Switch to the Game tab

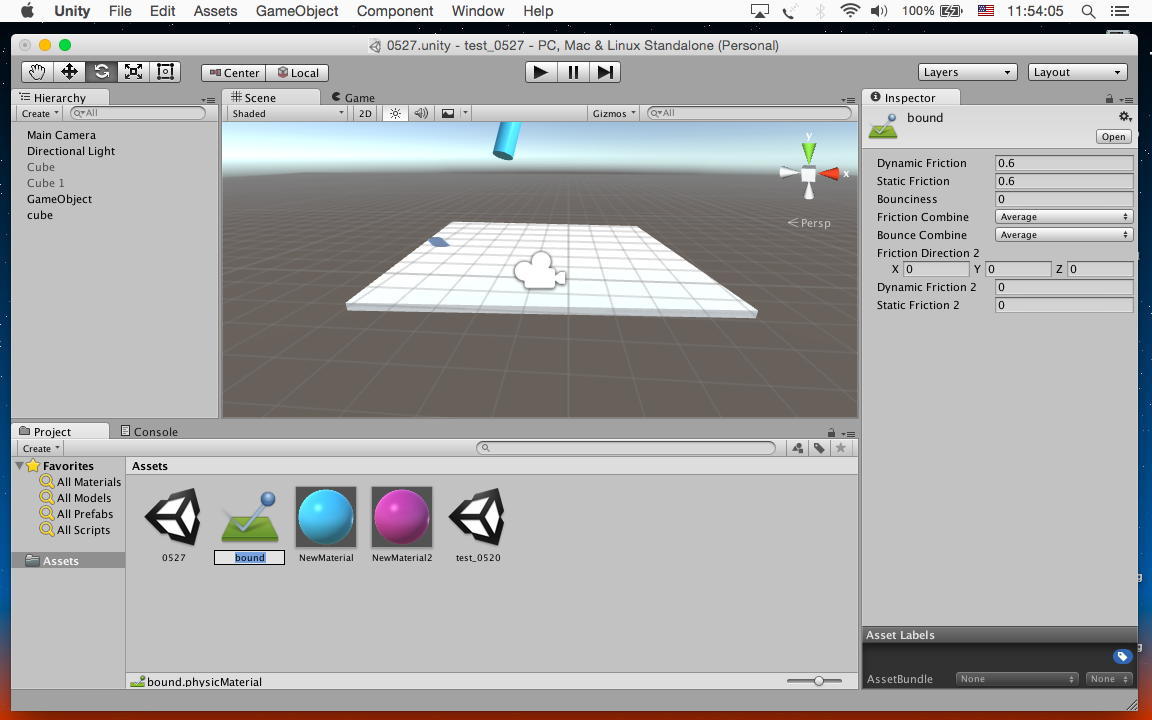click(x=353, y=98)
